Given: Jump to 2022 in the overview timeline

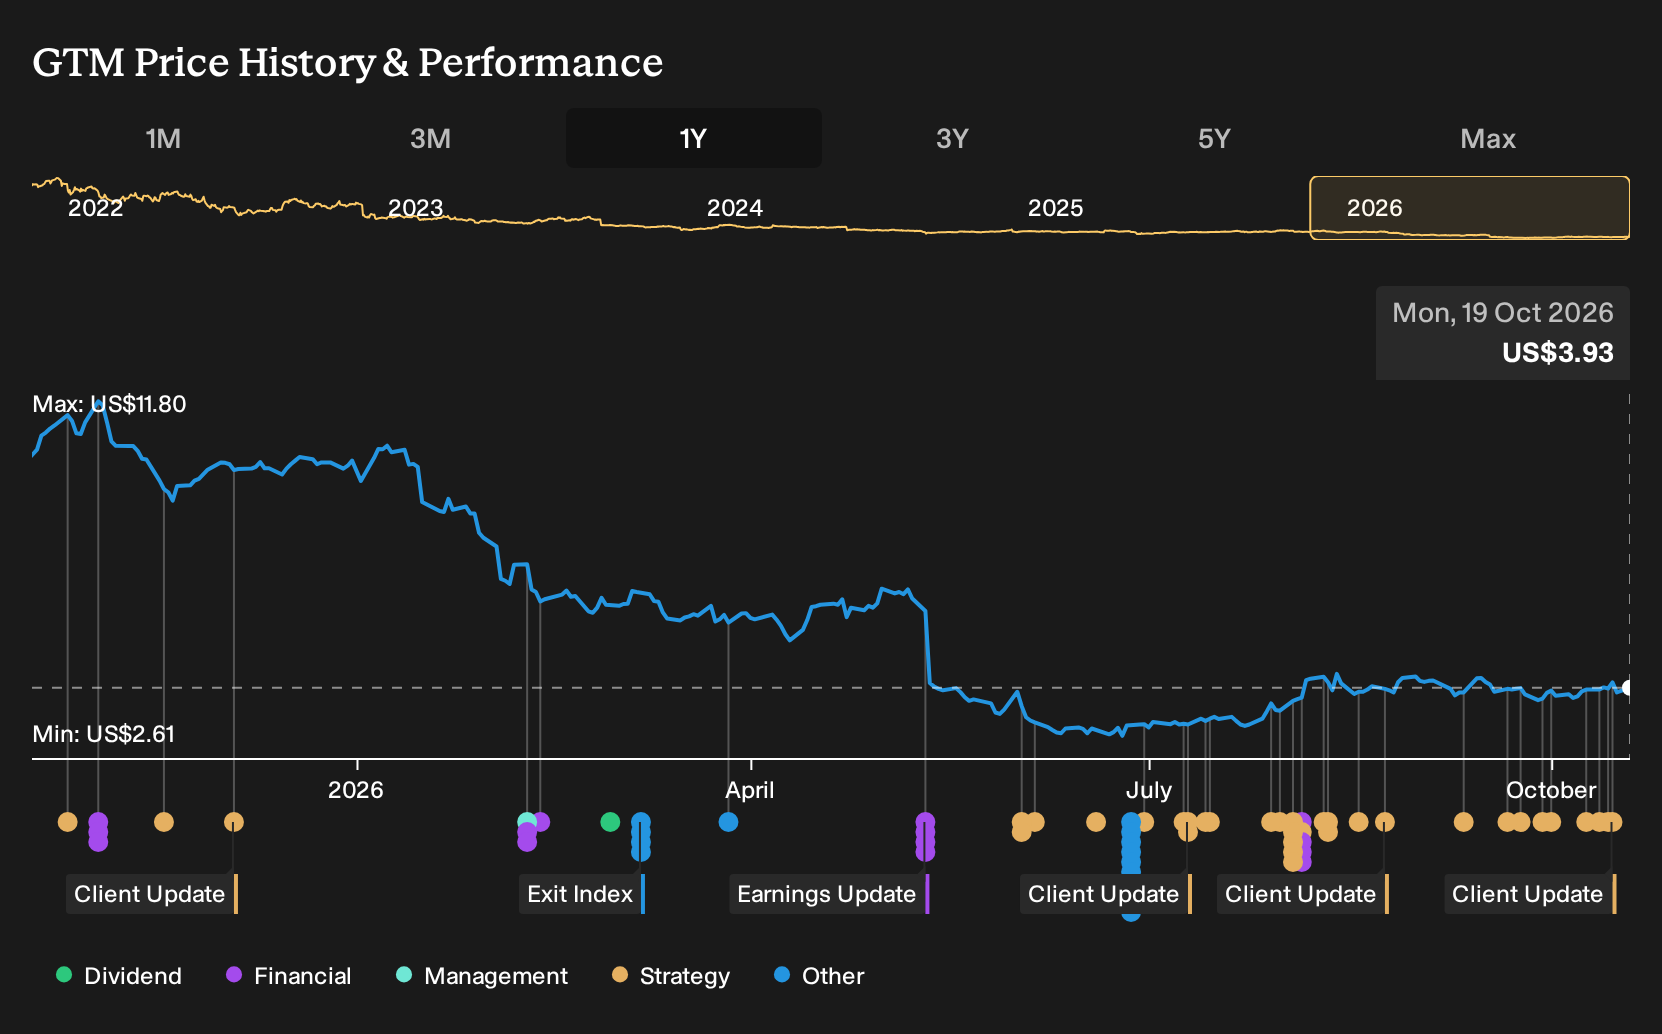Looking at the screenshot, I should (x=95, y=208).
